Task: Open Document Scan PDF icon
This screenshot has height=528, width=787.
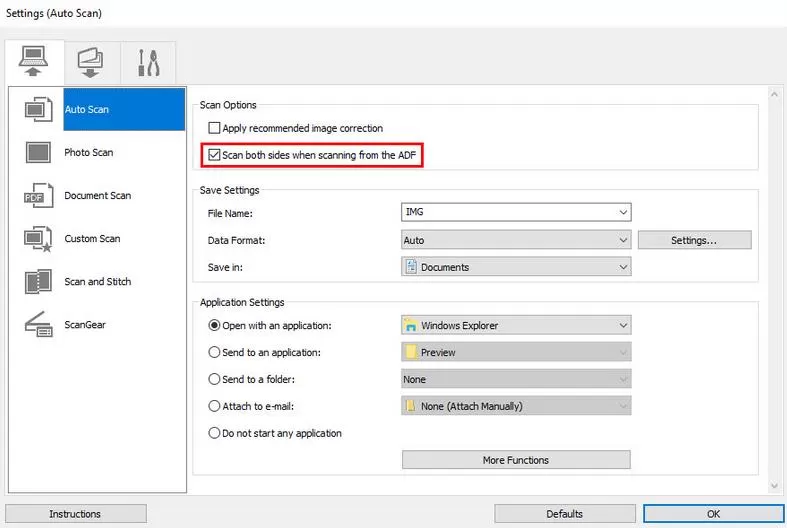Action: (38, 195)
